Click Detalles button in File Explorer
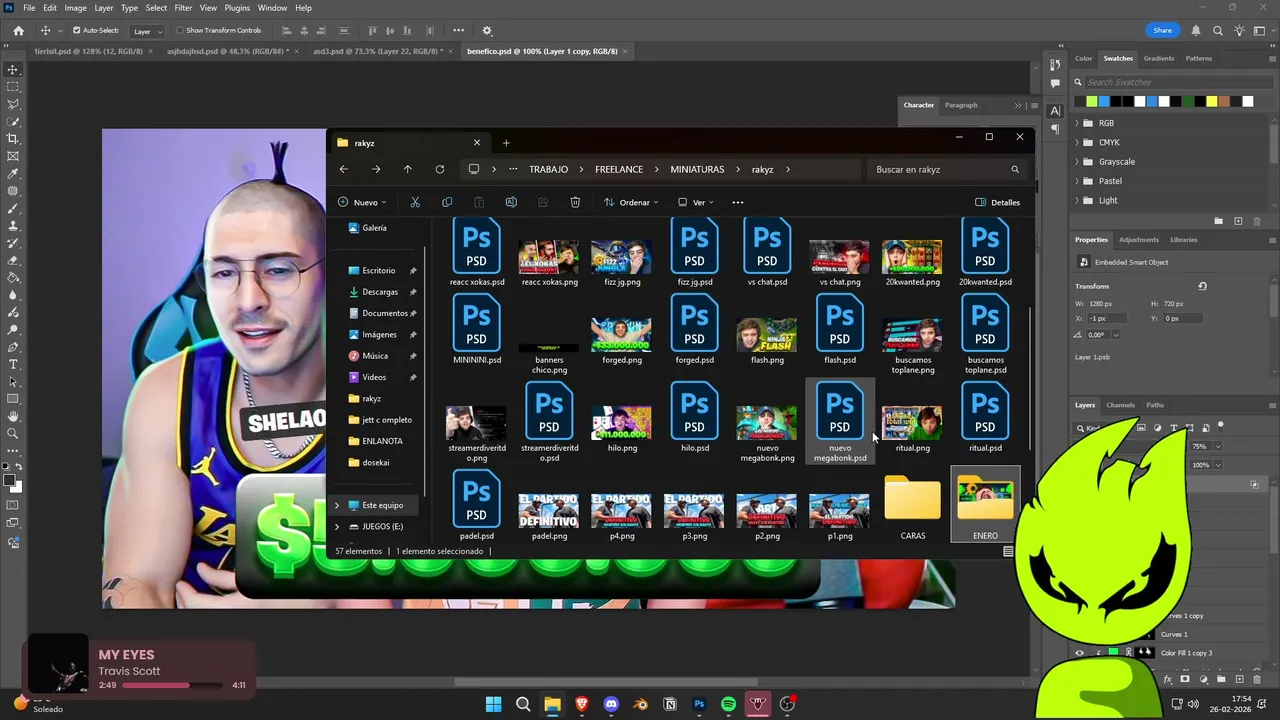1280x720 pixels. point(997,202)
